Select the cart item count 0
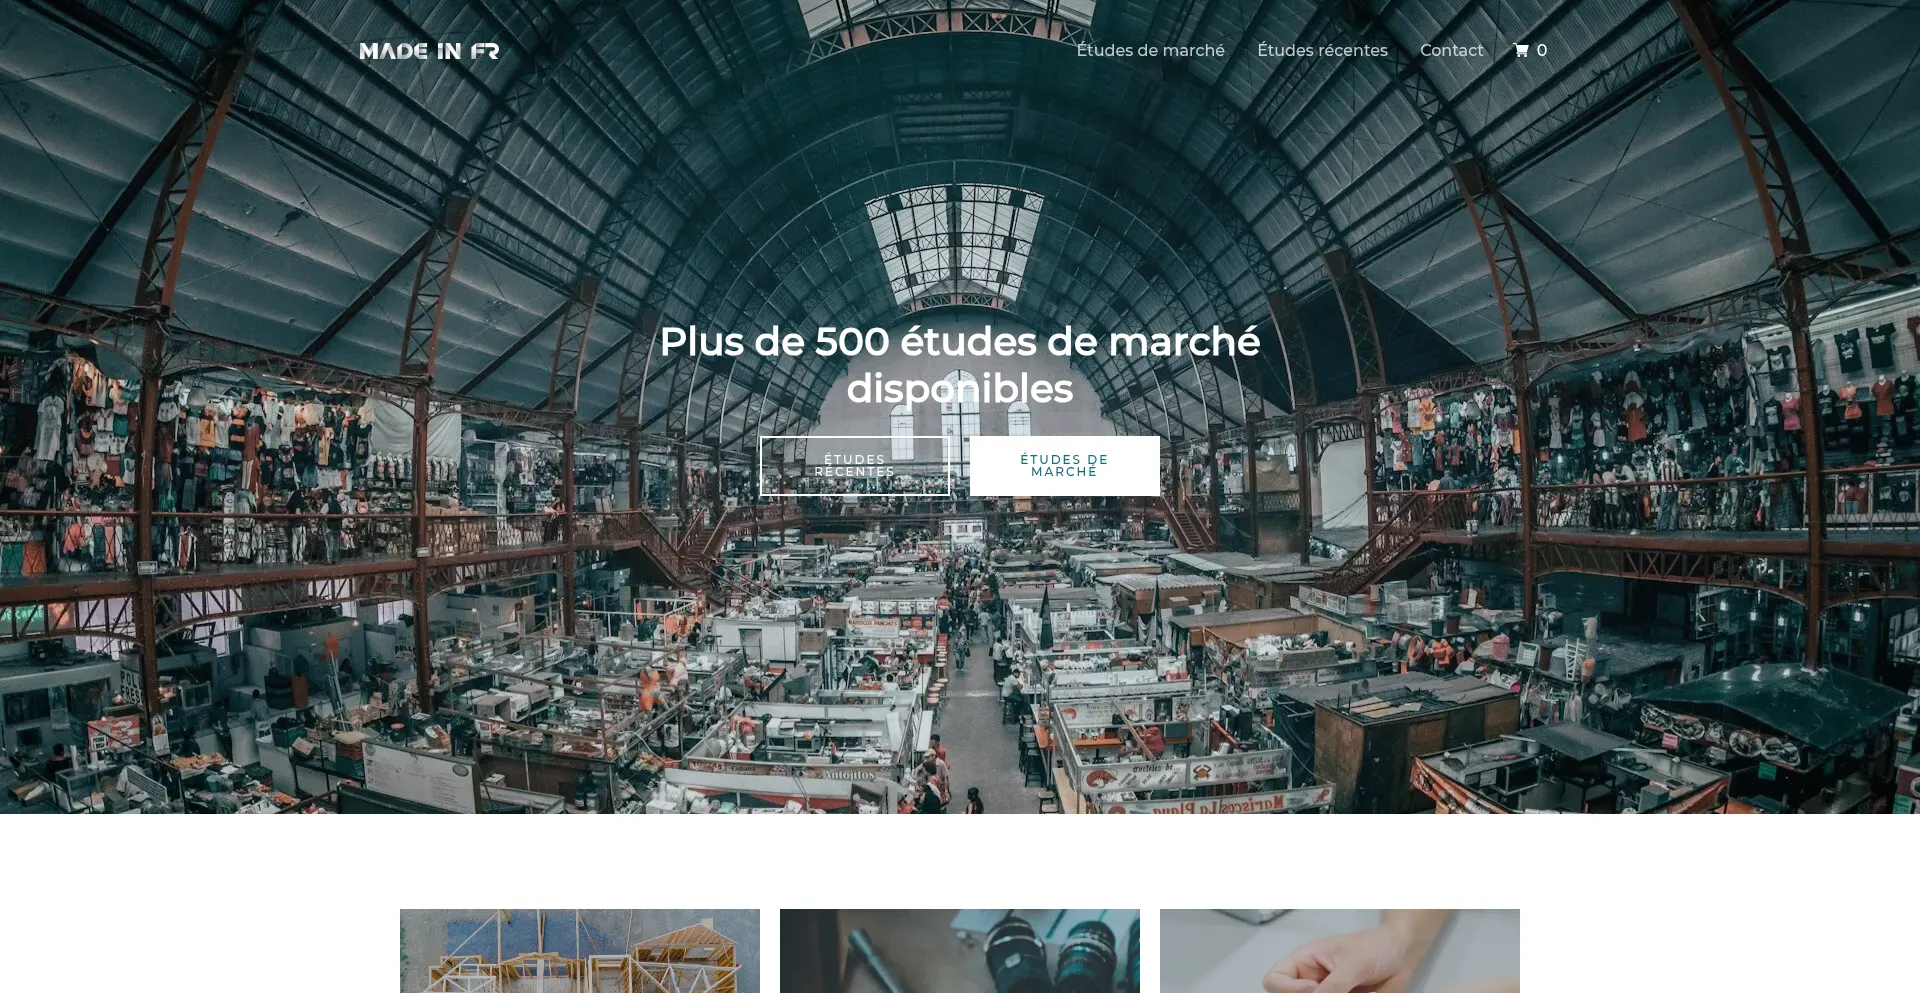Screen dimensions: 1920x993 (x=1542, y=50)
